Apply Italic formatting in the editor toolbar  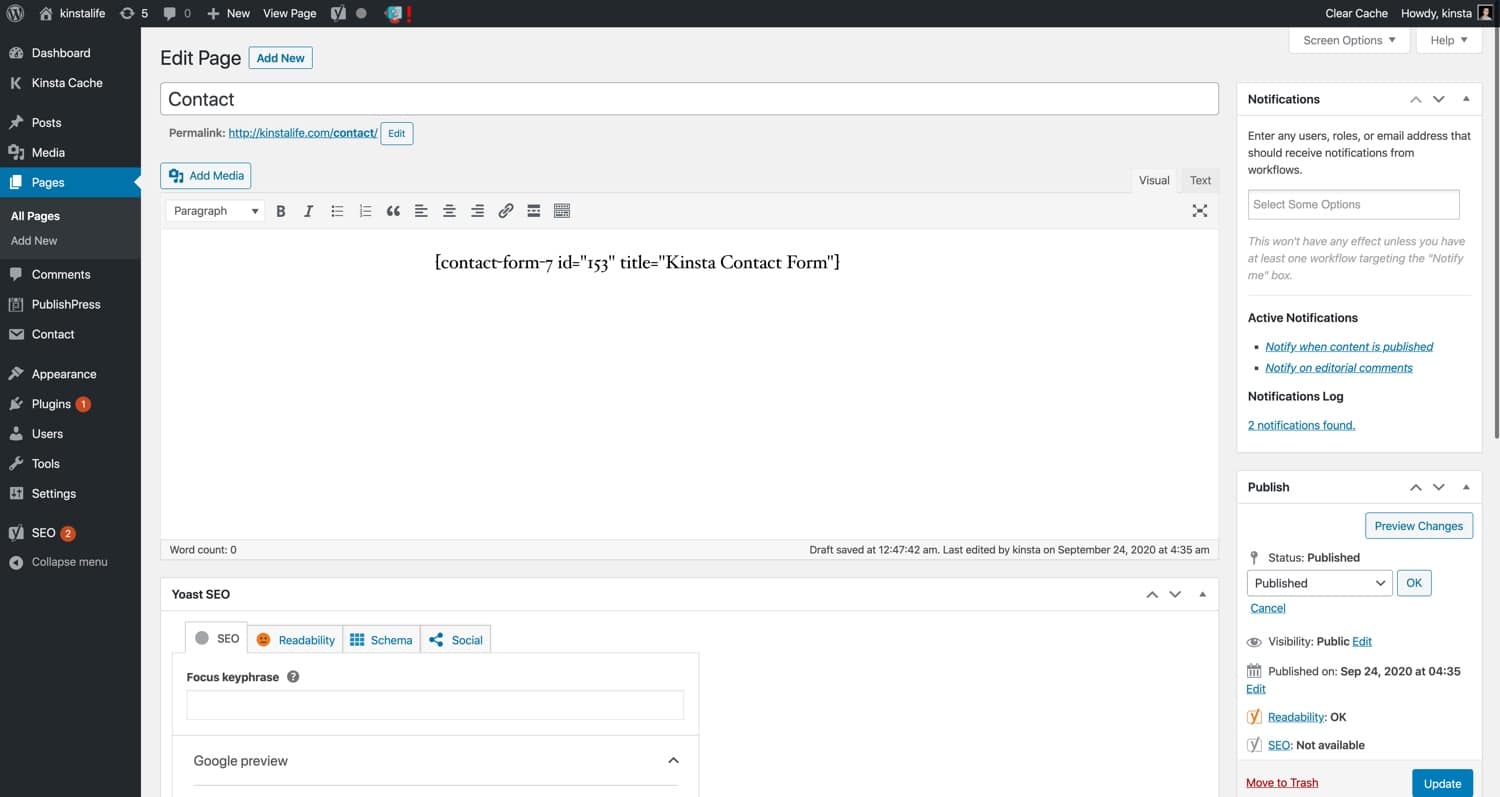tap(309, 210)
